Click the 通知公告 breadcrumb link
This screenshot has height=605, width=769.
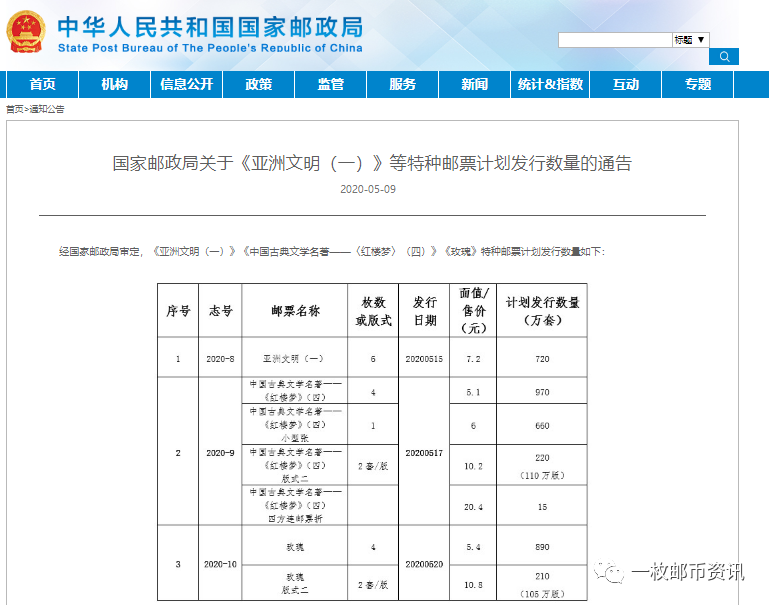tap(47, 109)
